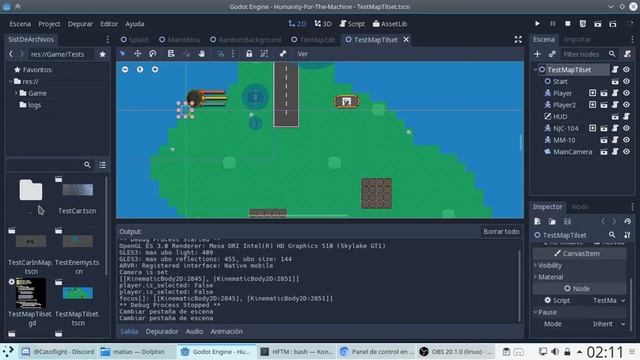Viewport: 640px width, 360px height.
Task: Switch to 2D workspace
Action: pyautogui.click(x=297, y=24)
